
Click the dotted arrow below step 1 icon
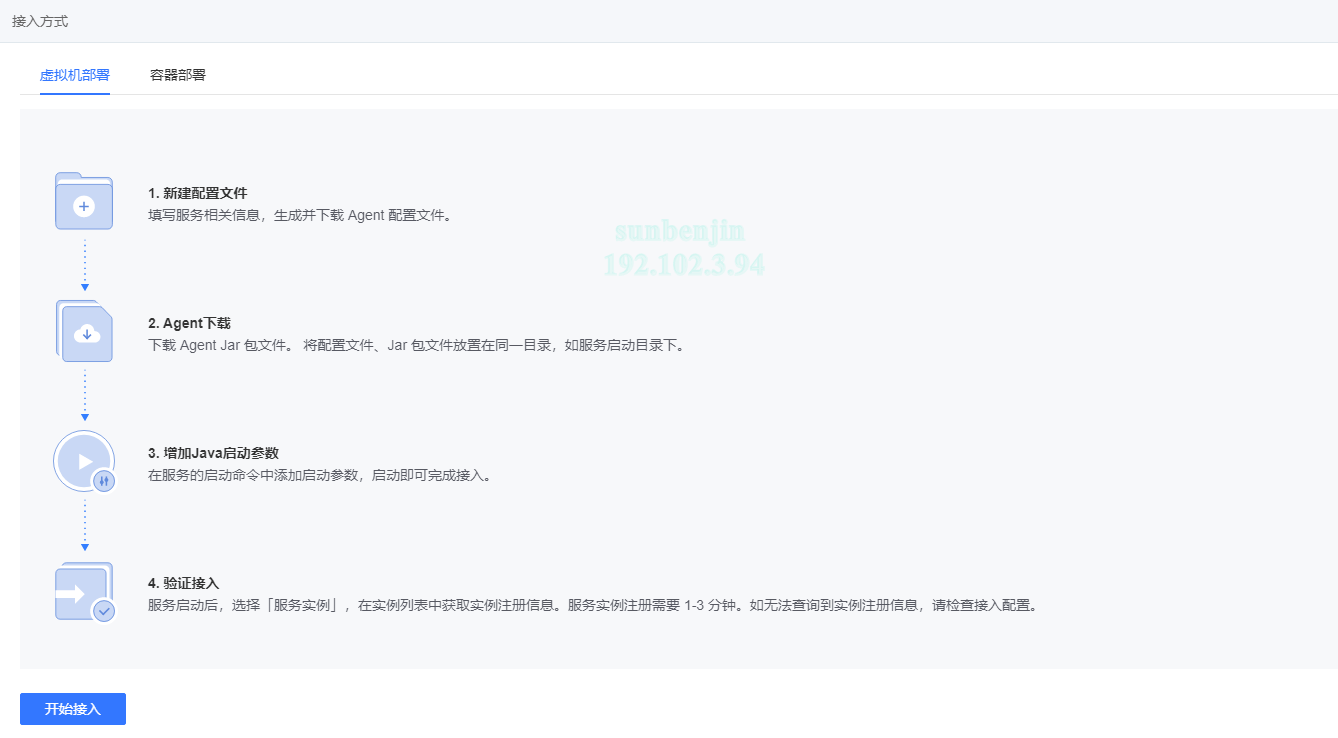click(85, 265)
